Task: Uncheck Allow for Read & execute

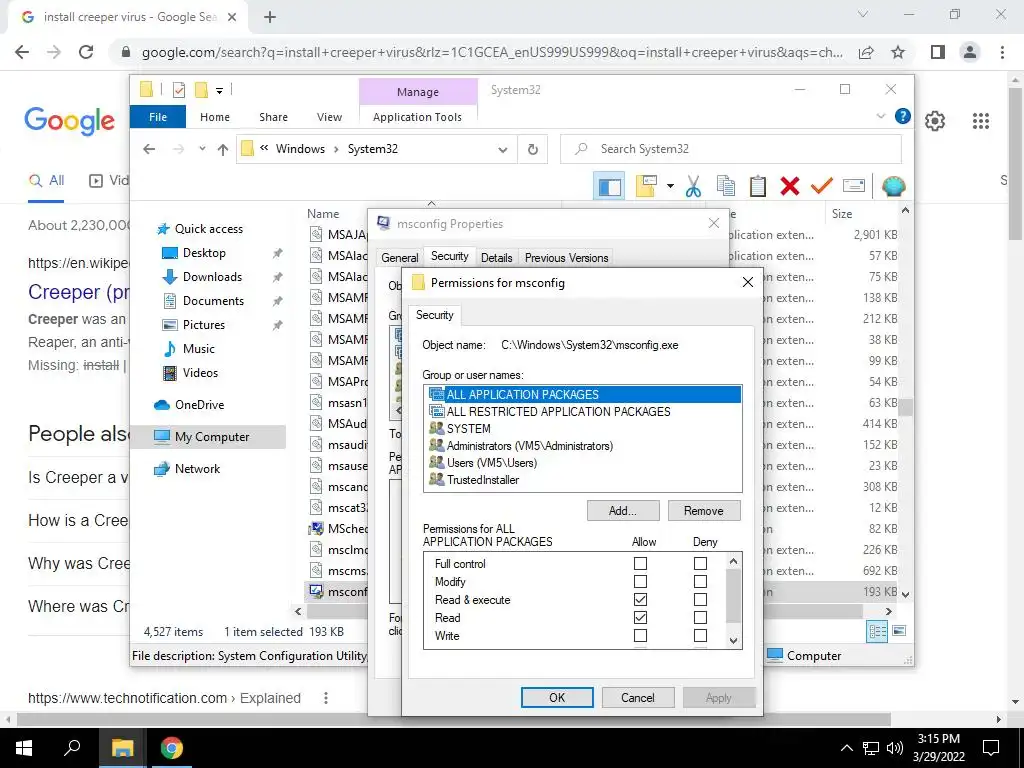Action: tap(641, 599)
